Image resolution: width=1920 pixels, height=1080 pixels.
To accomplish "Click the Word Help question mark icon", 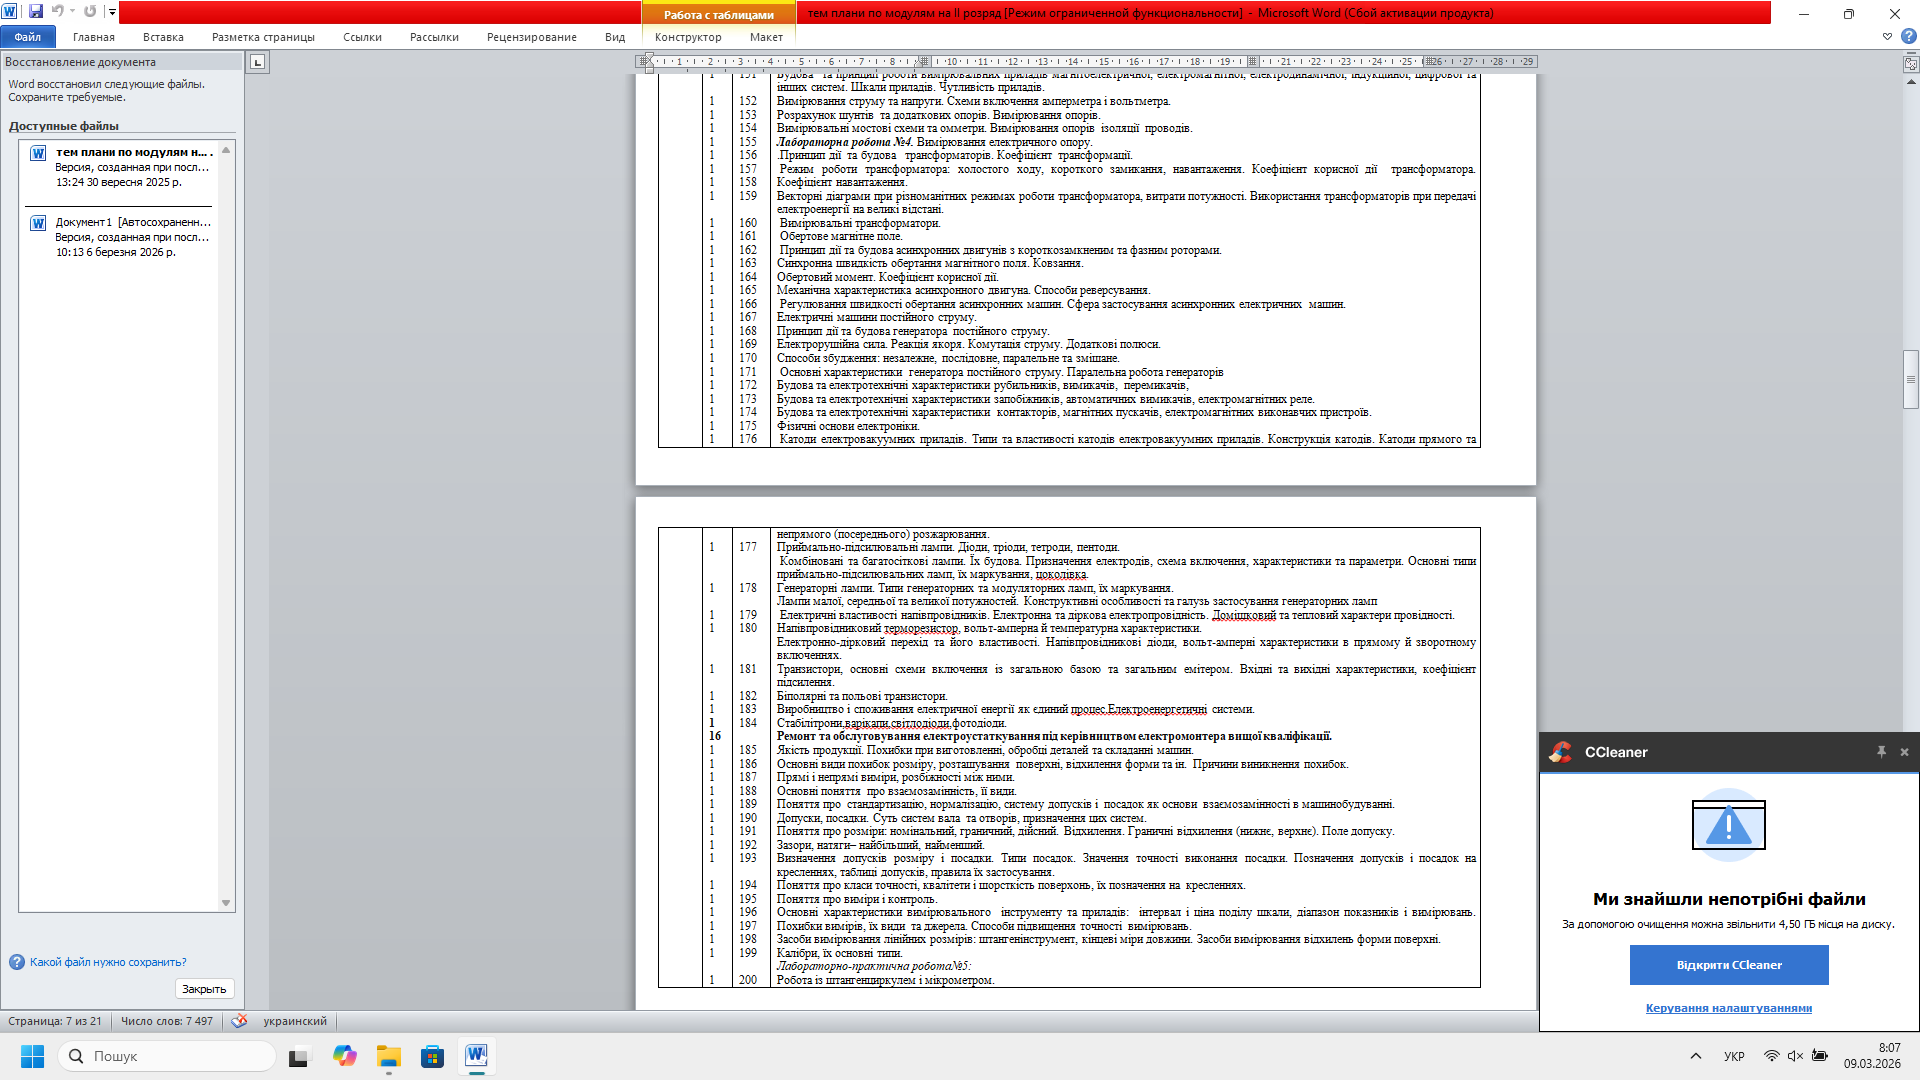I will (x=1908, y=37).
